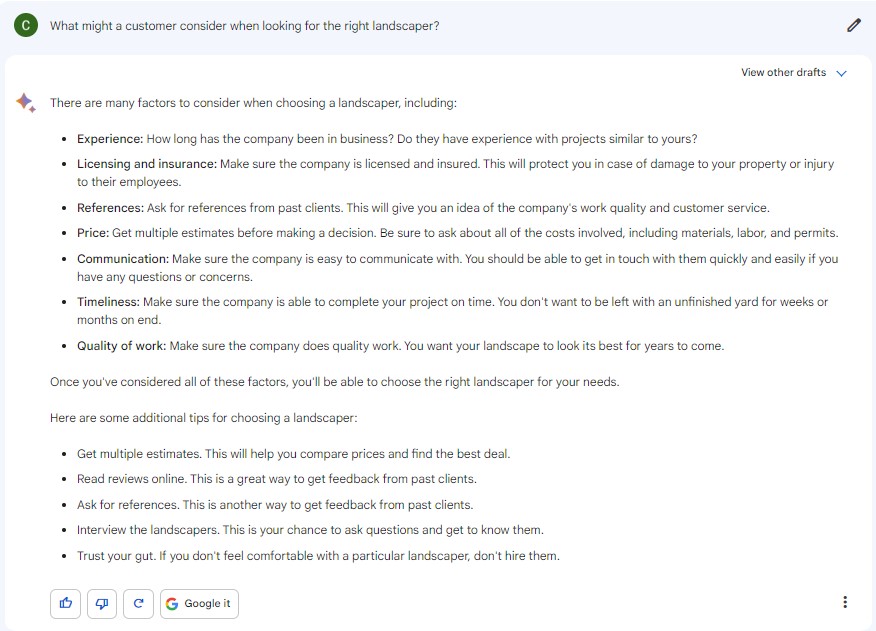Expand the View other drafts chevron
876x631 pixels.
(x=841, y=73)
